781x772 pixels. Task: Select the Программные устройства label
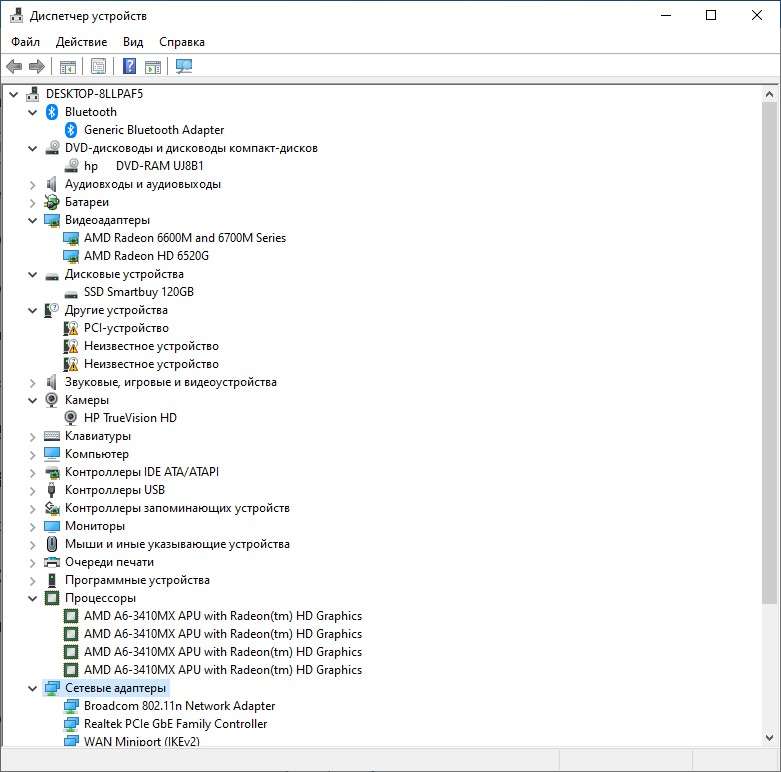(137, 580)
